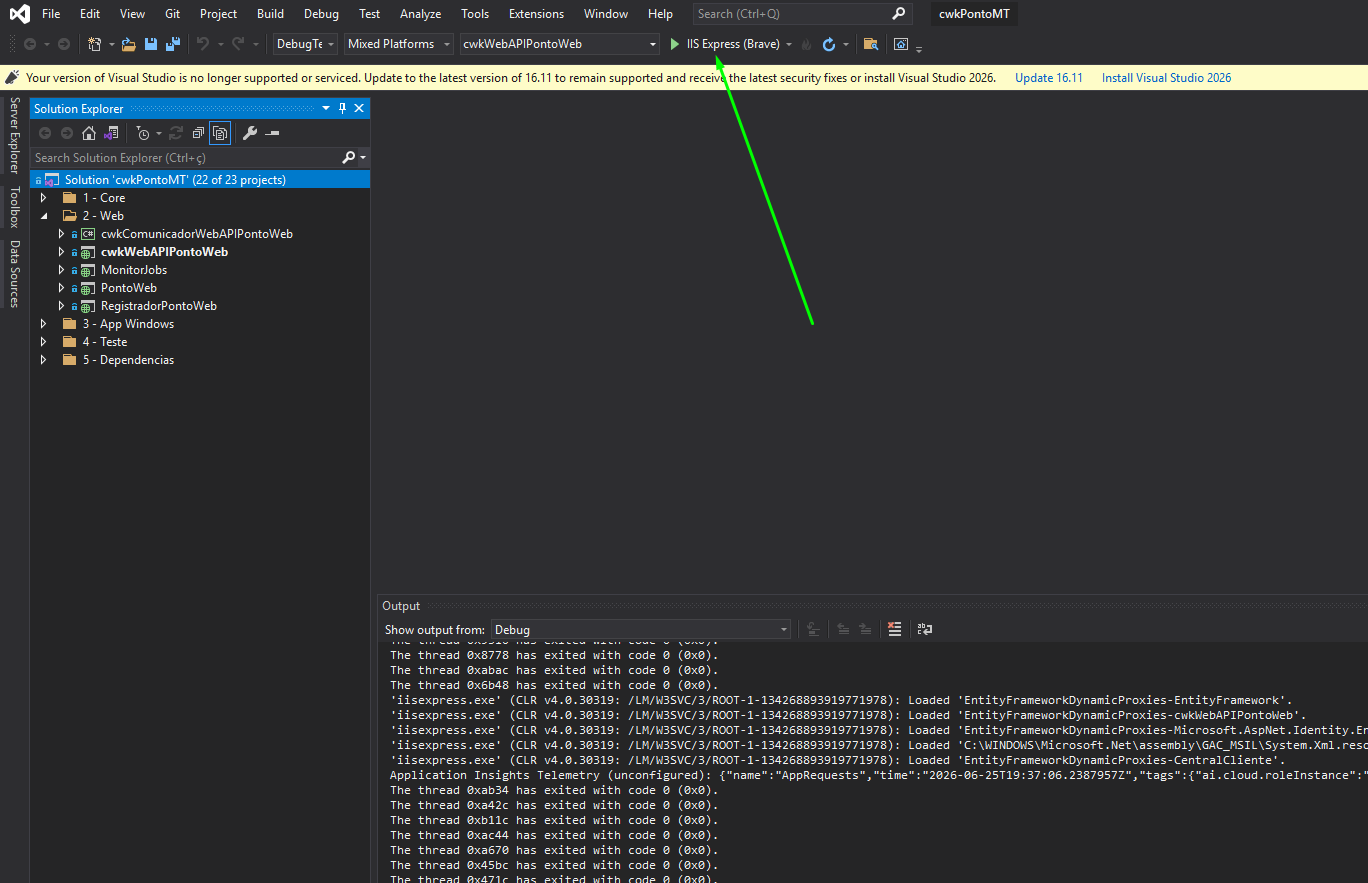
Task: Toggle Word Wrap in the Output window
Action: click(926, 629)
